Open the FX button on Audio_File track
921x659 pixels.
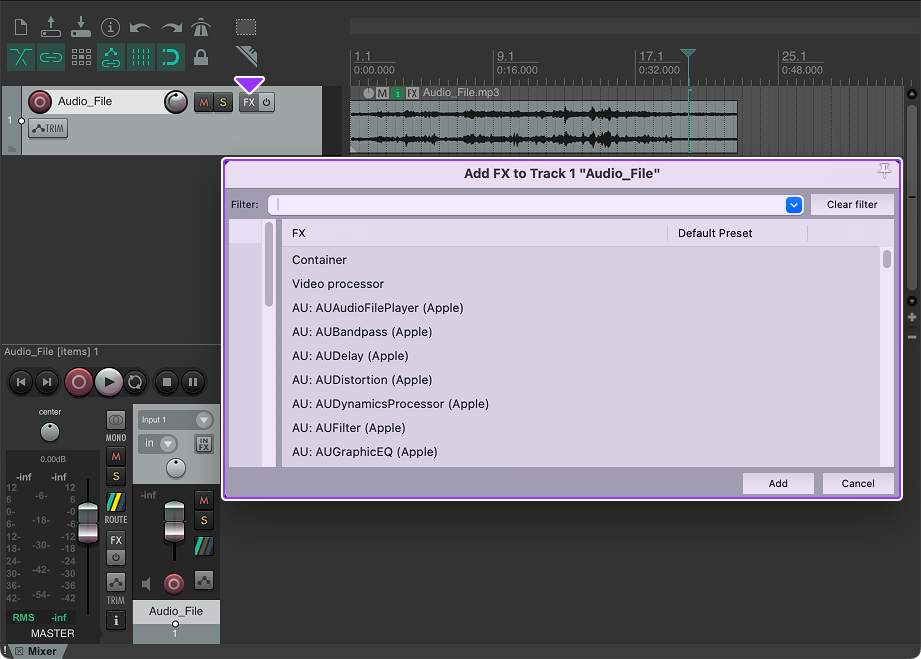[249, 102]
